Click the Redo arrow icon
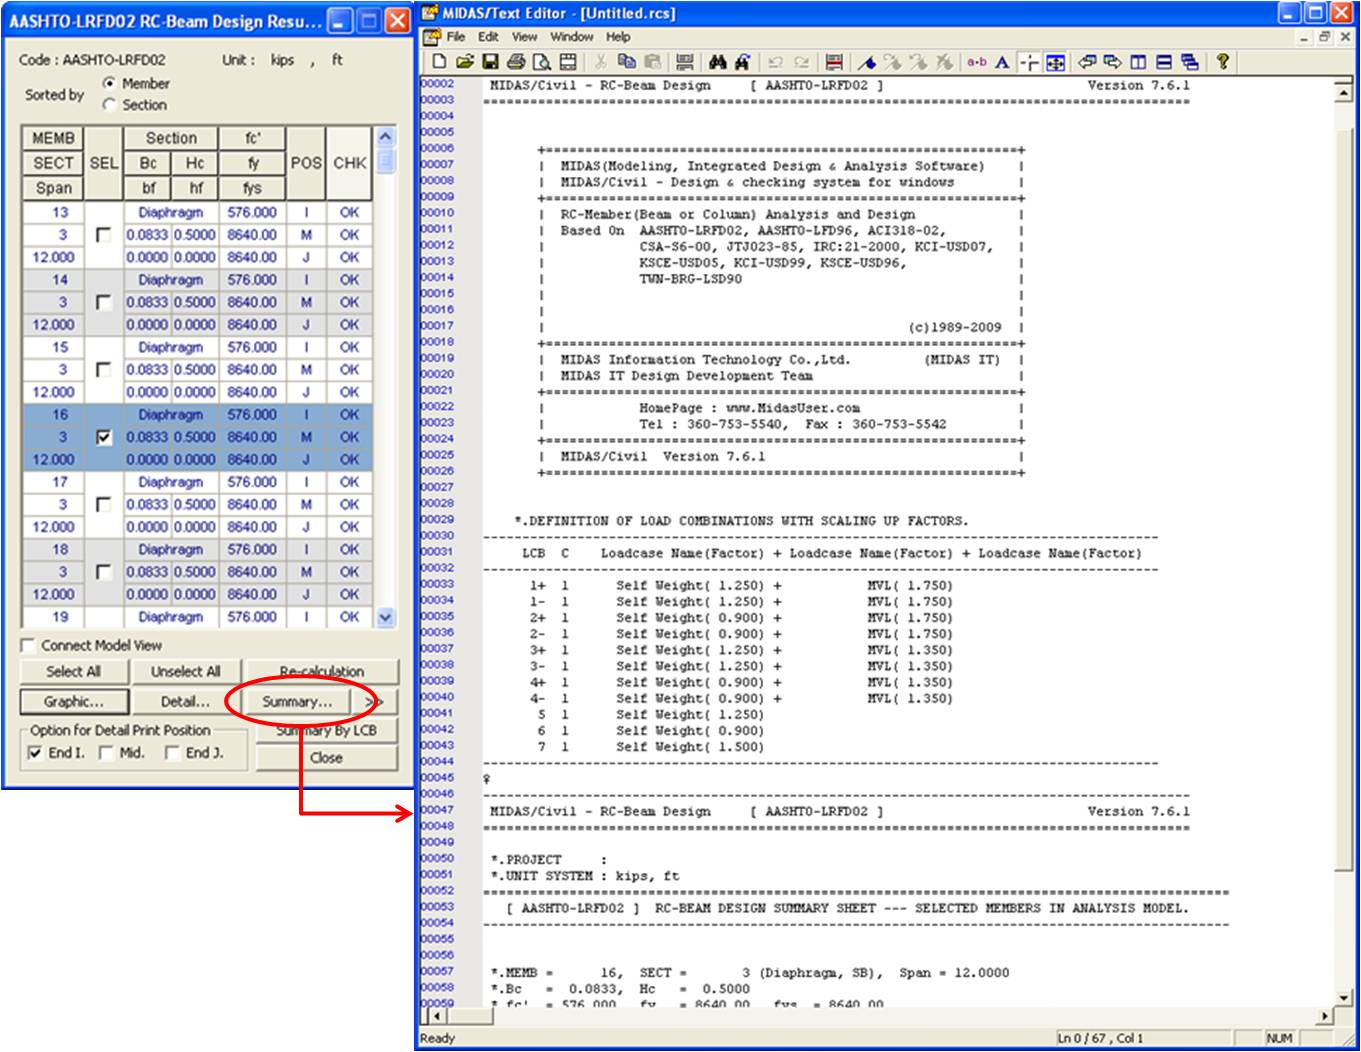Viewport: 1361px width, 1052px height. (x=802, y=62)
